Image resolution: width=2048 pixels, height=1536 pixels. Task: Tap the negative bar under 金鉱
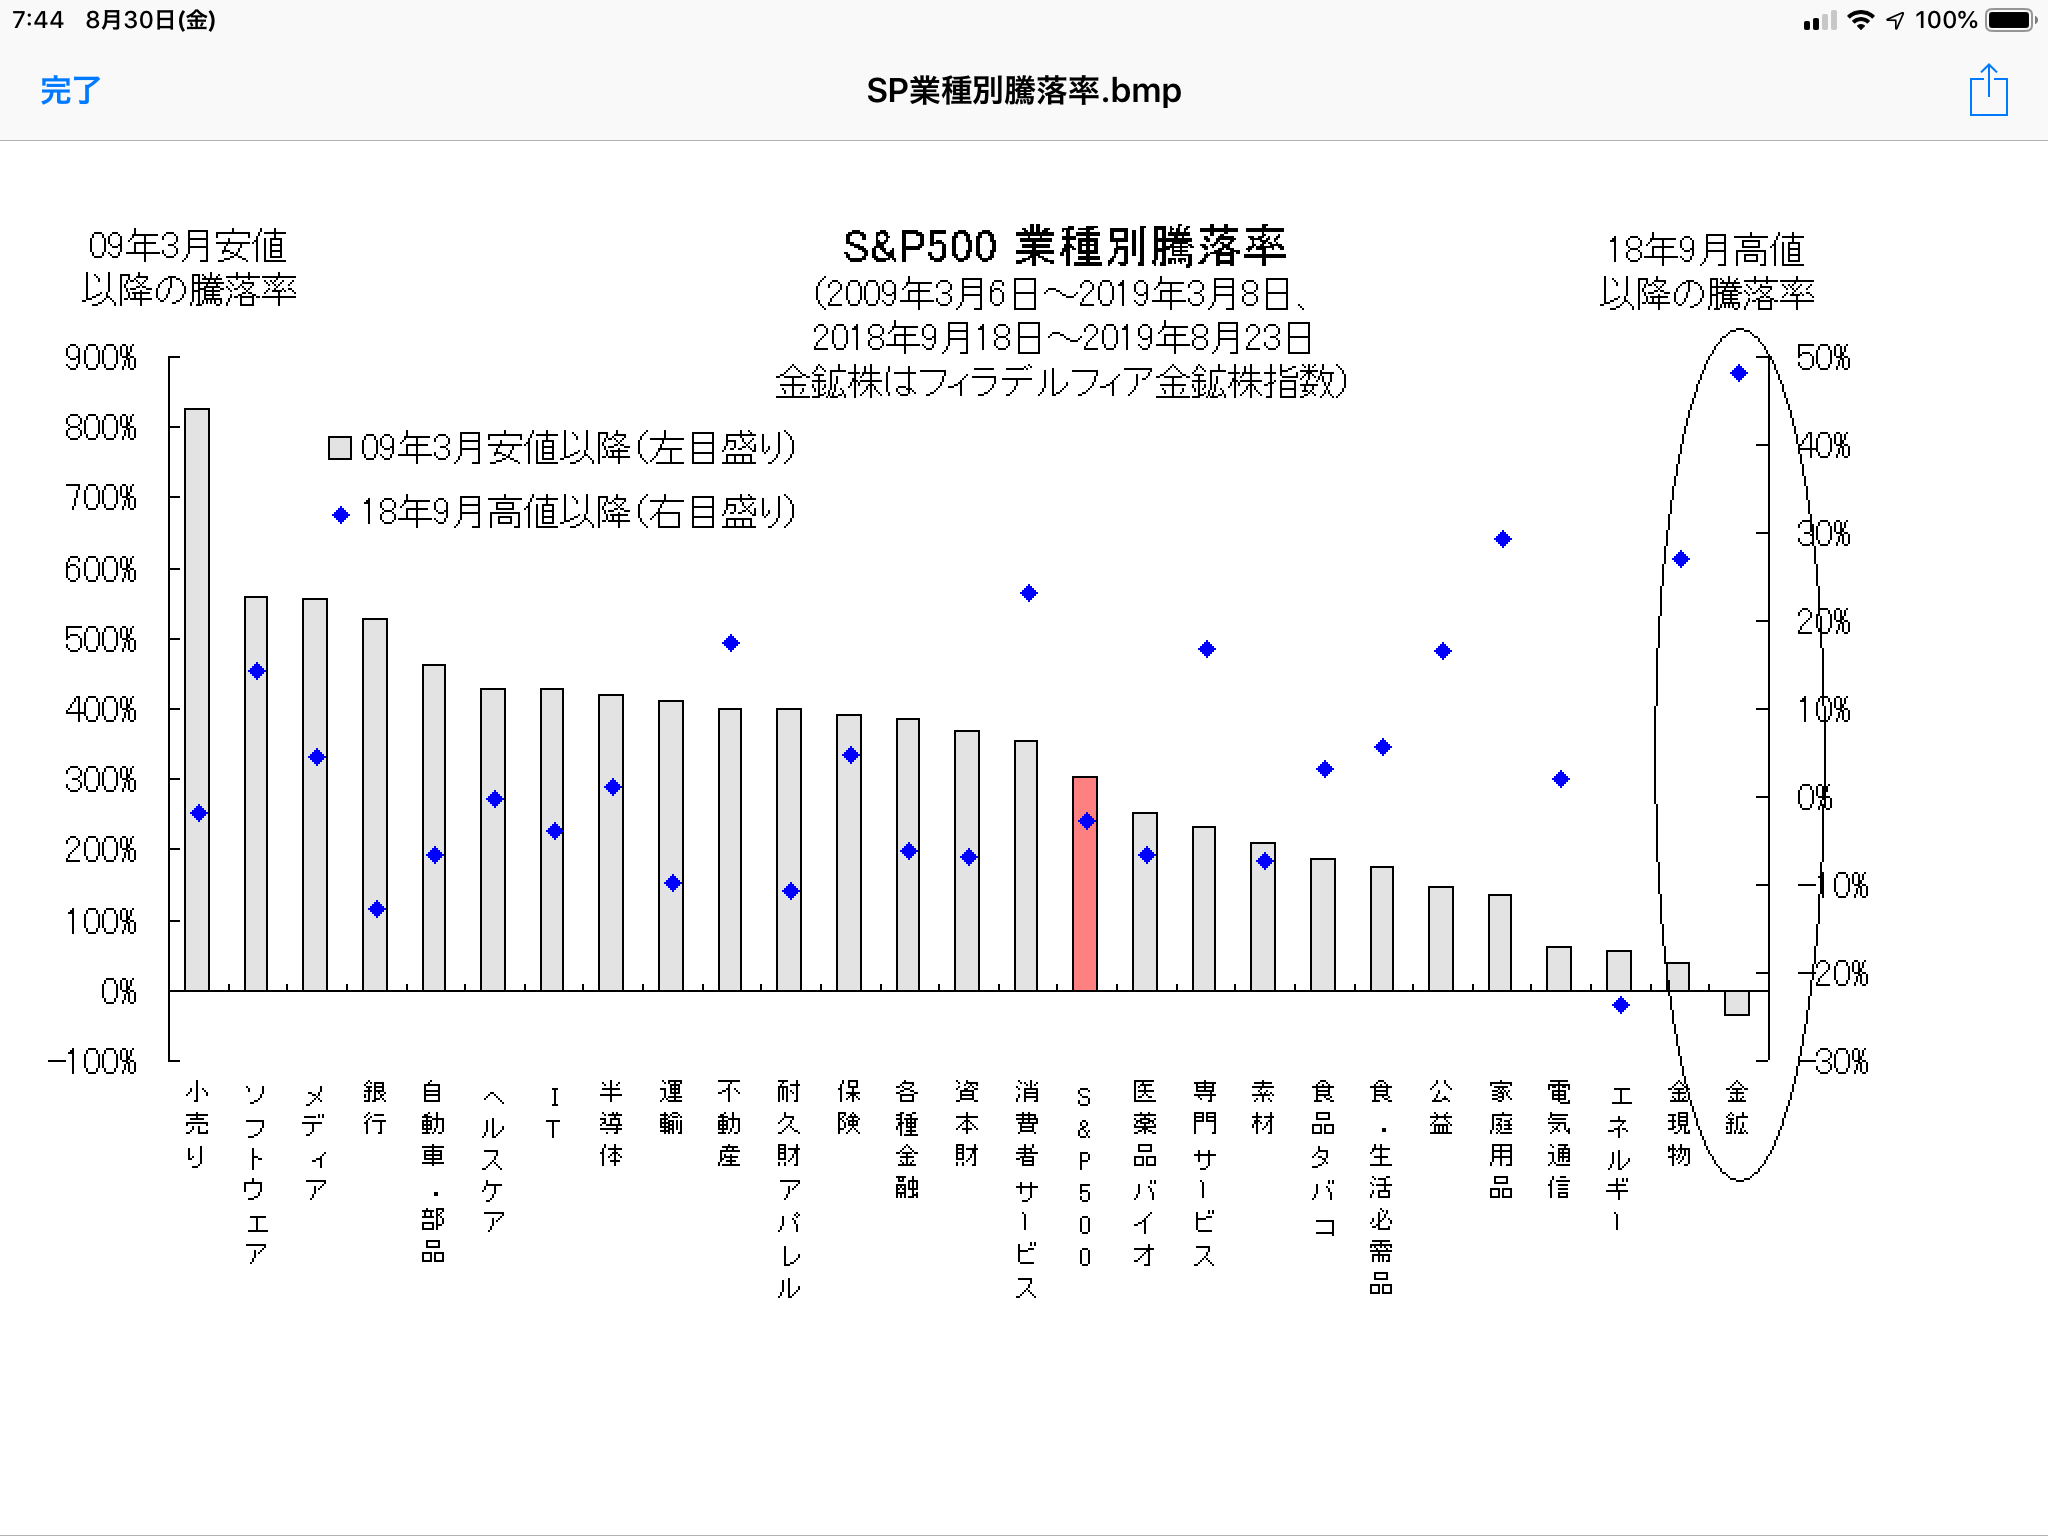(1737, 1003)
